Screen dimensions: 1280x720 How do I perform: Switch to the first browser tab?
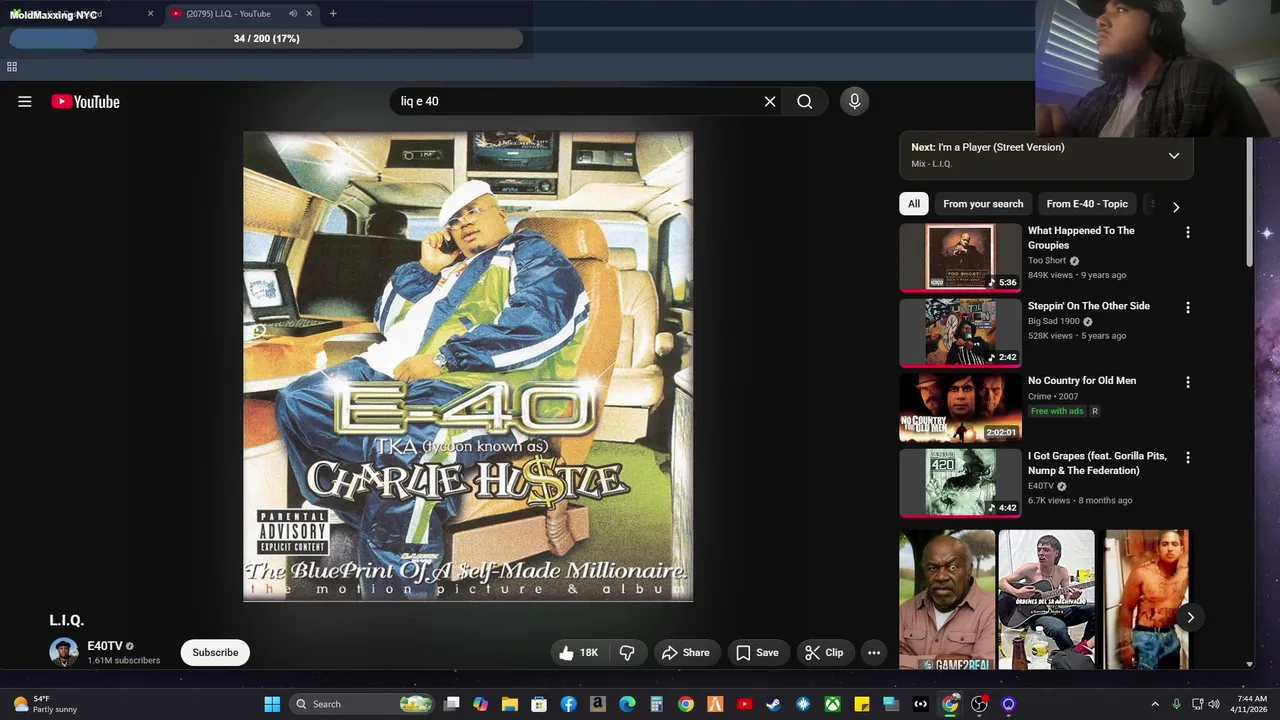(x=80, y=14)
